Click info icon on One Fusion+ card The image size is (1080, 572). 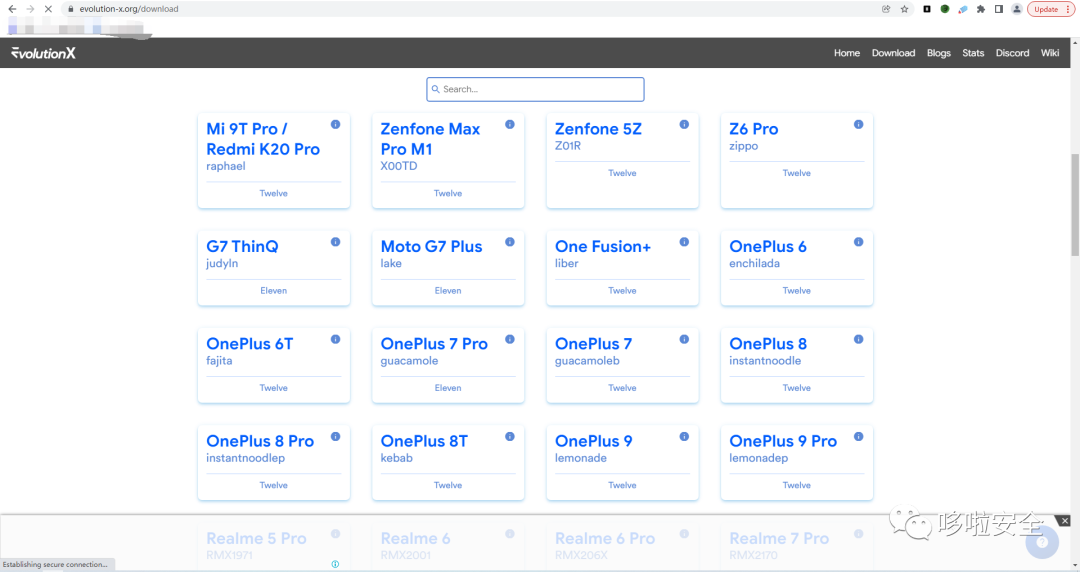684,242
